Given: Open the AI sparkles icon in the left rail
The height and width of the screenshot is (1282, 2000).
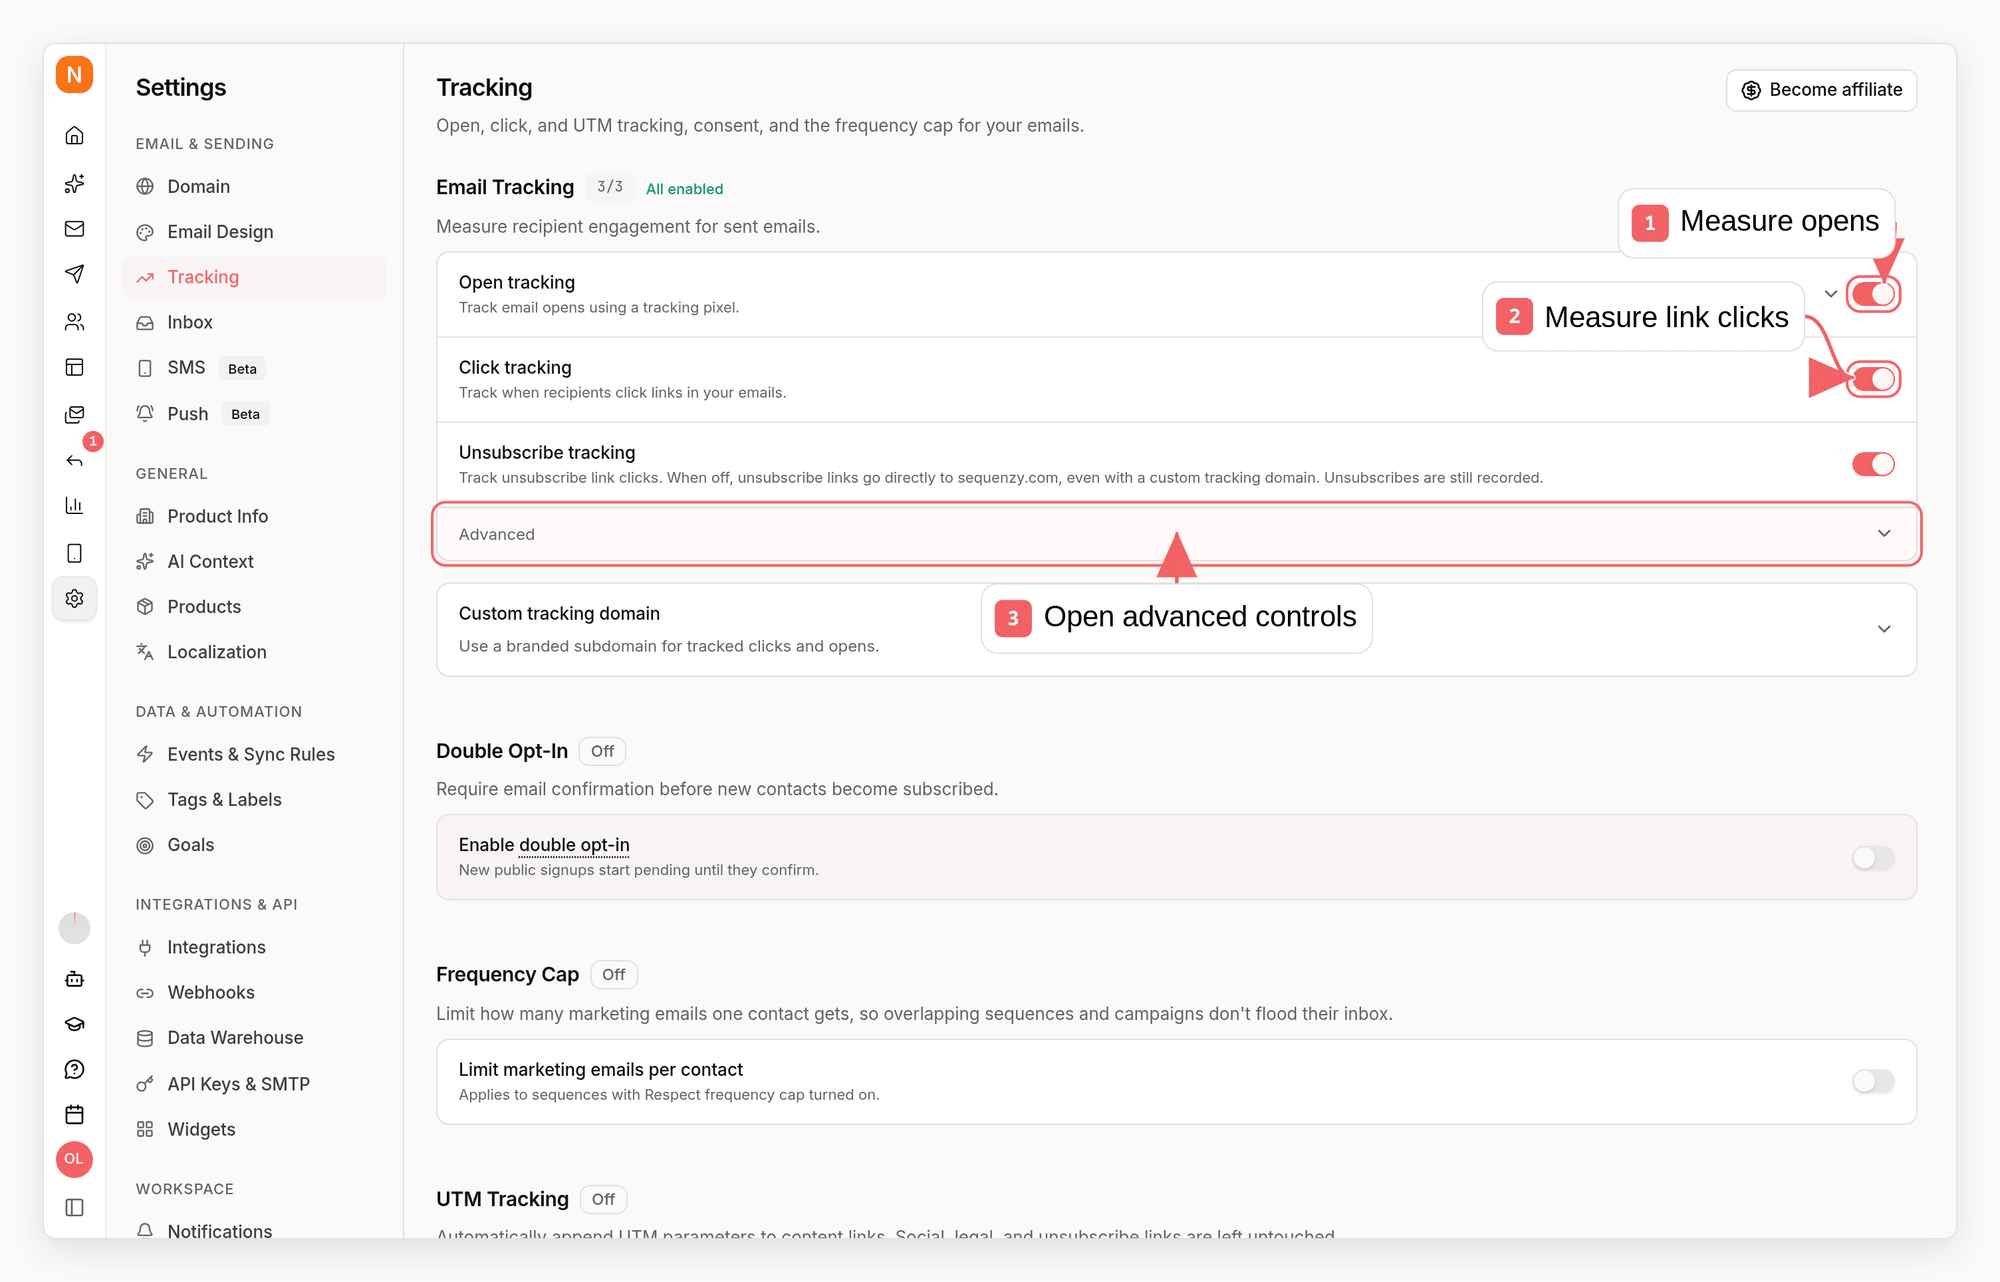Looking at the screenshot, I should (74, 183).
